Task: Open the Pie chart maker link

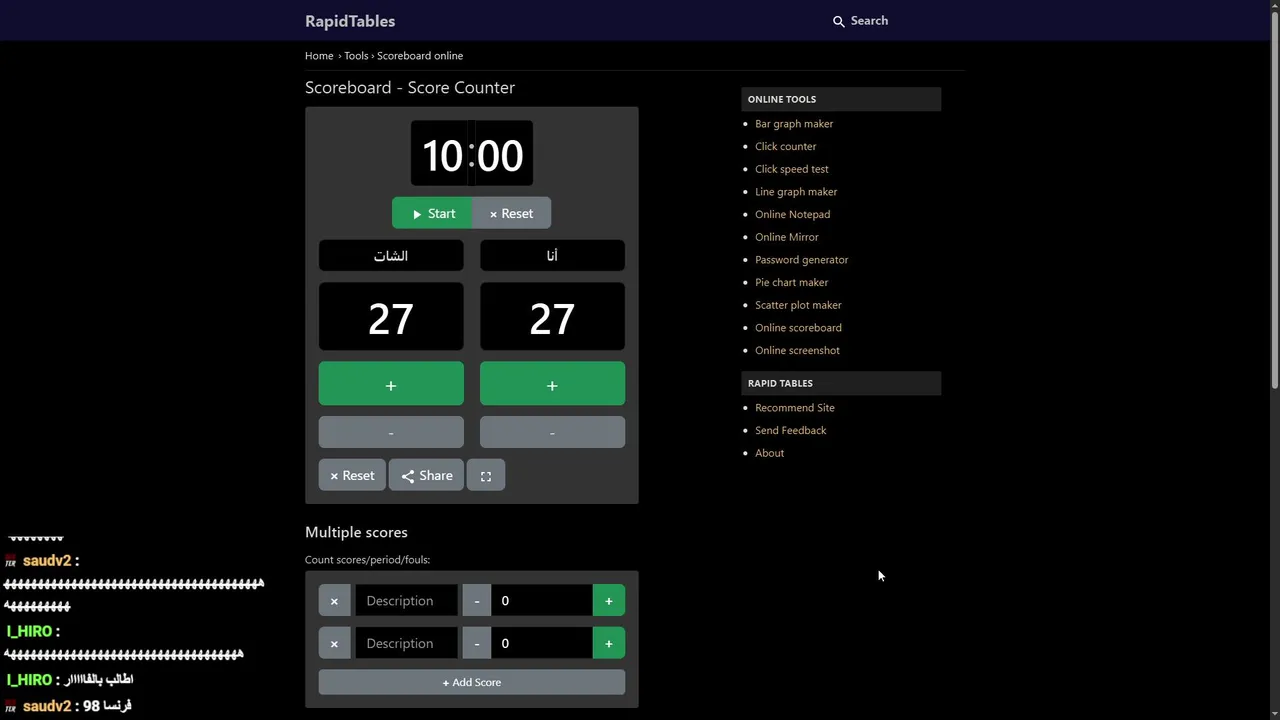Action: click(792, 282)
